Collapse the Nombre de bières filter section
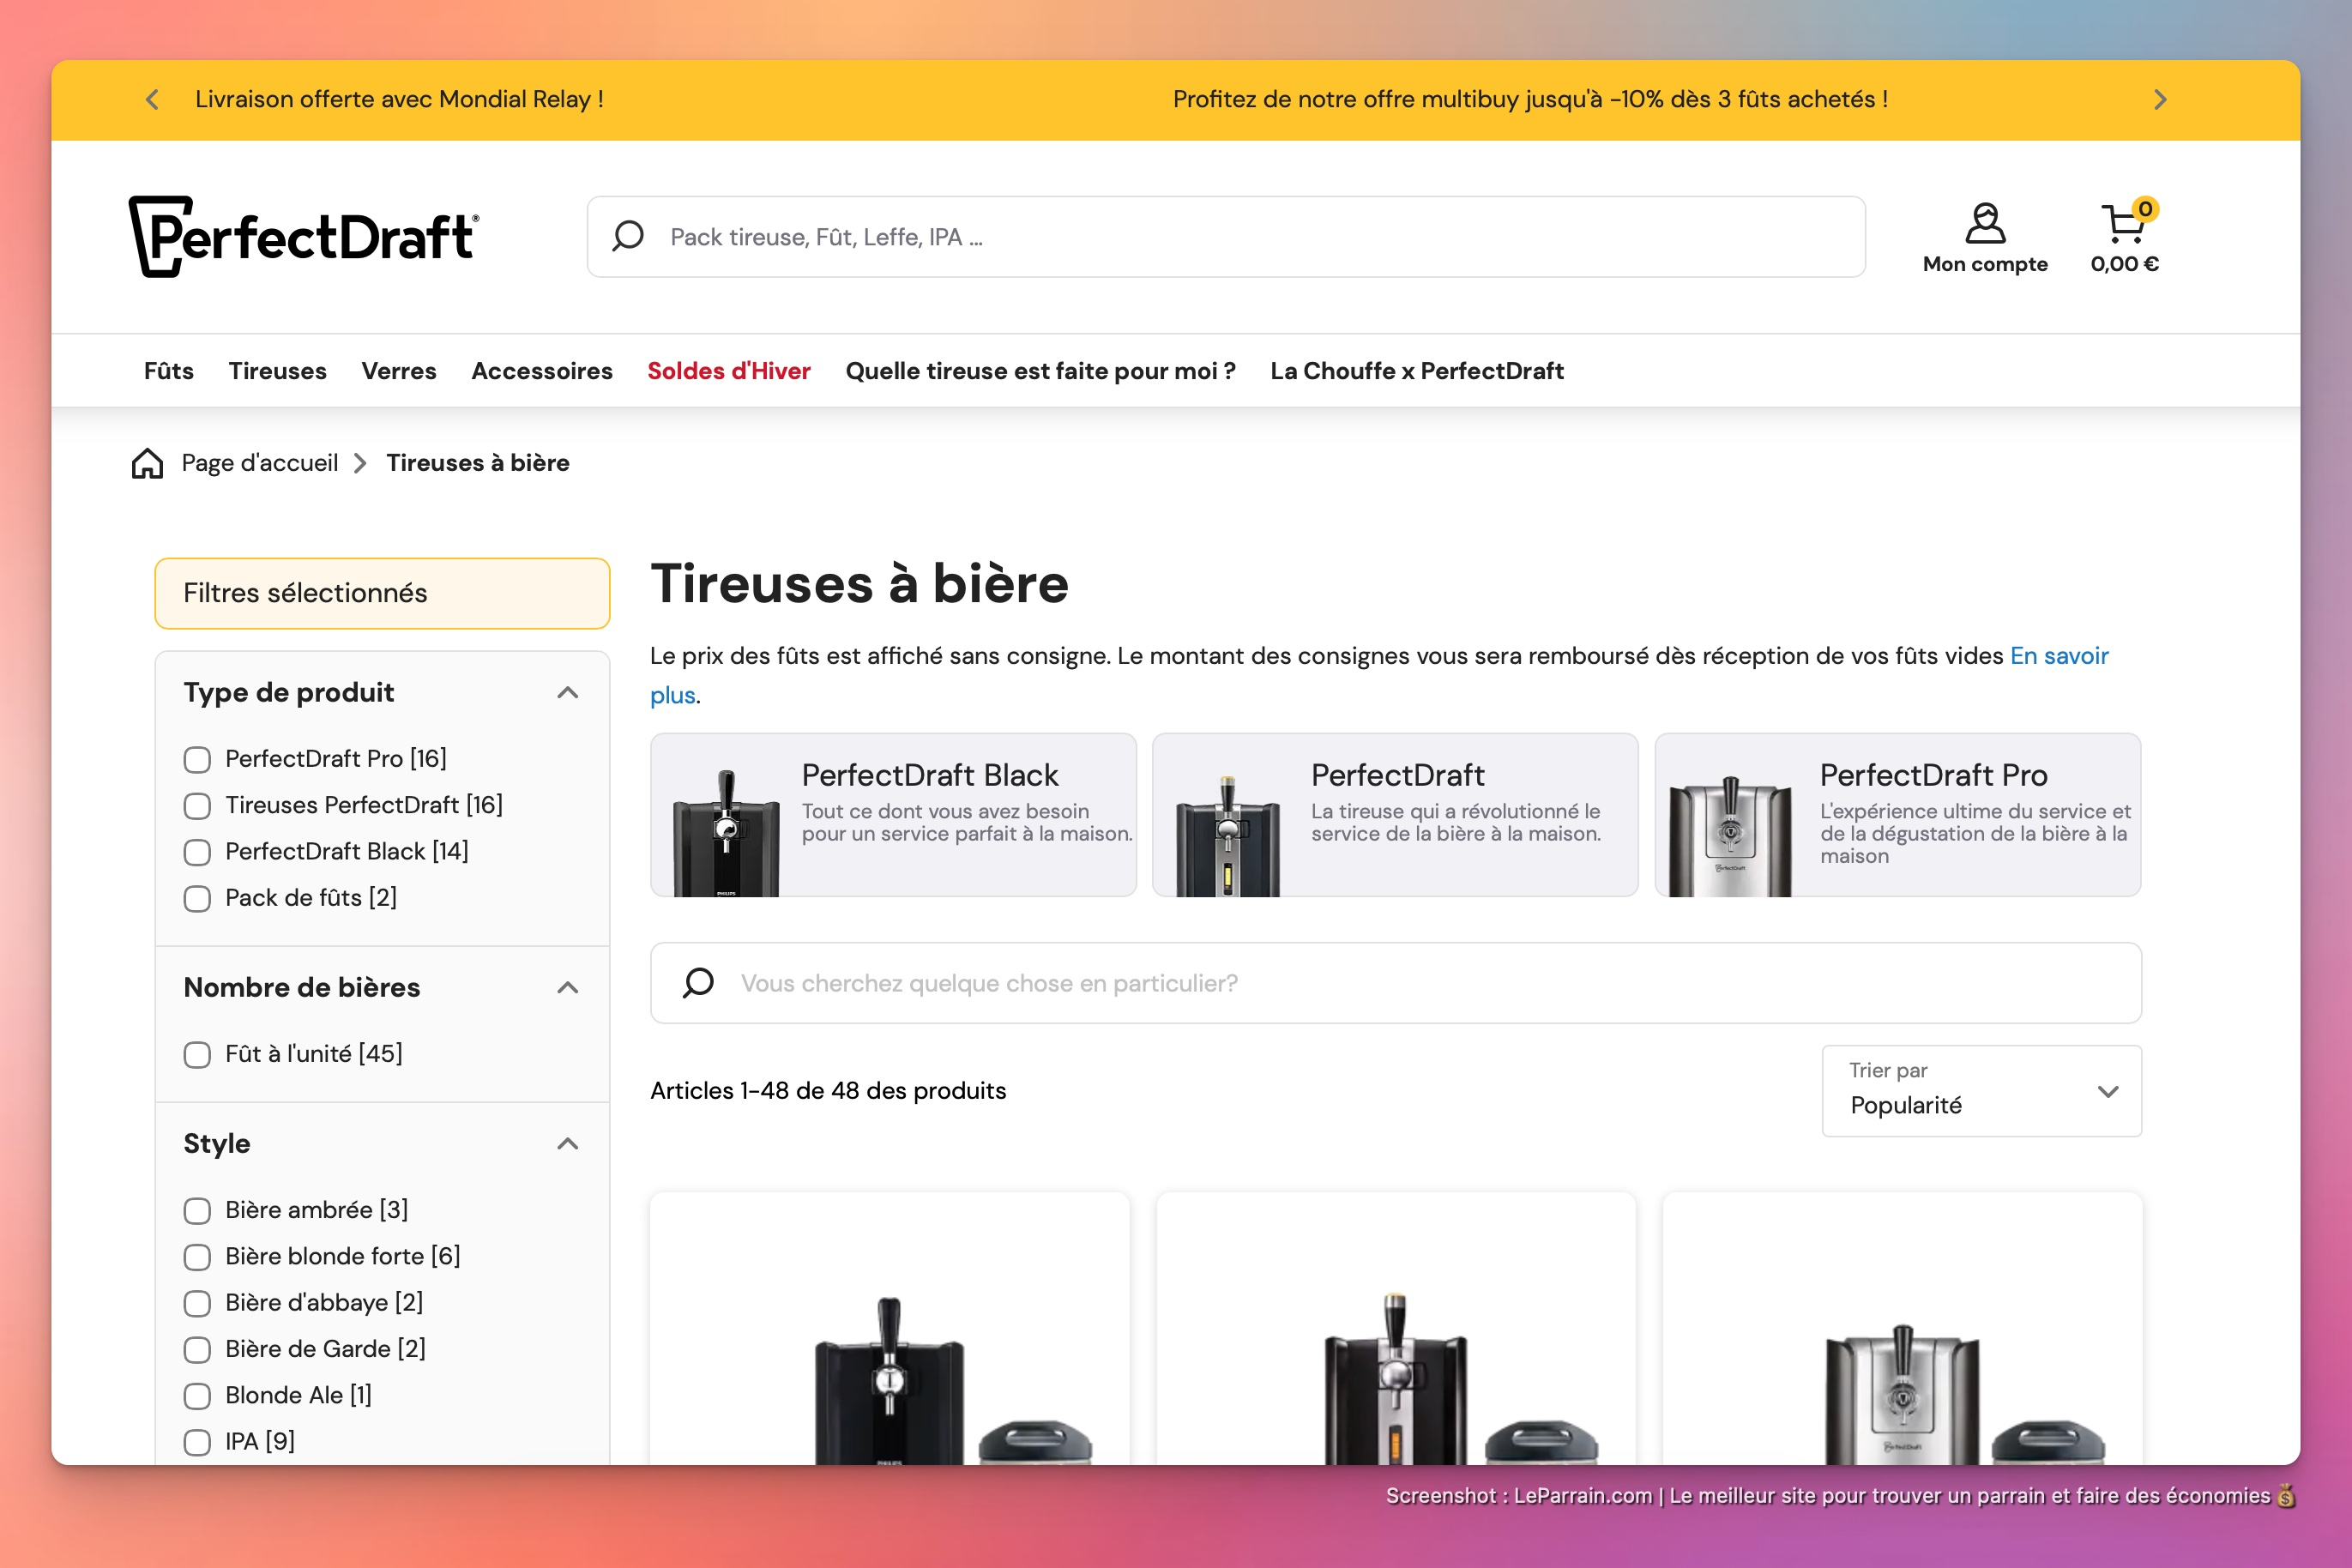This screenshot has height=1568, width=2352. click(567, 987)
